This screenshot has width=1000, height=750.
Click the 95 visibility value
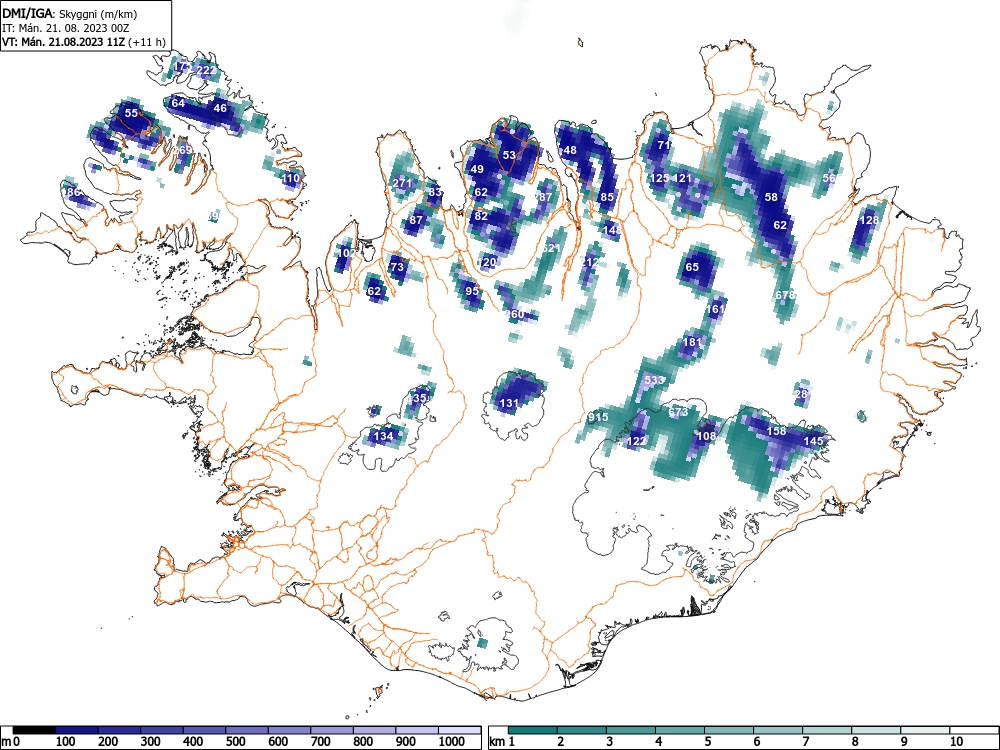[471, 291]
